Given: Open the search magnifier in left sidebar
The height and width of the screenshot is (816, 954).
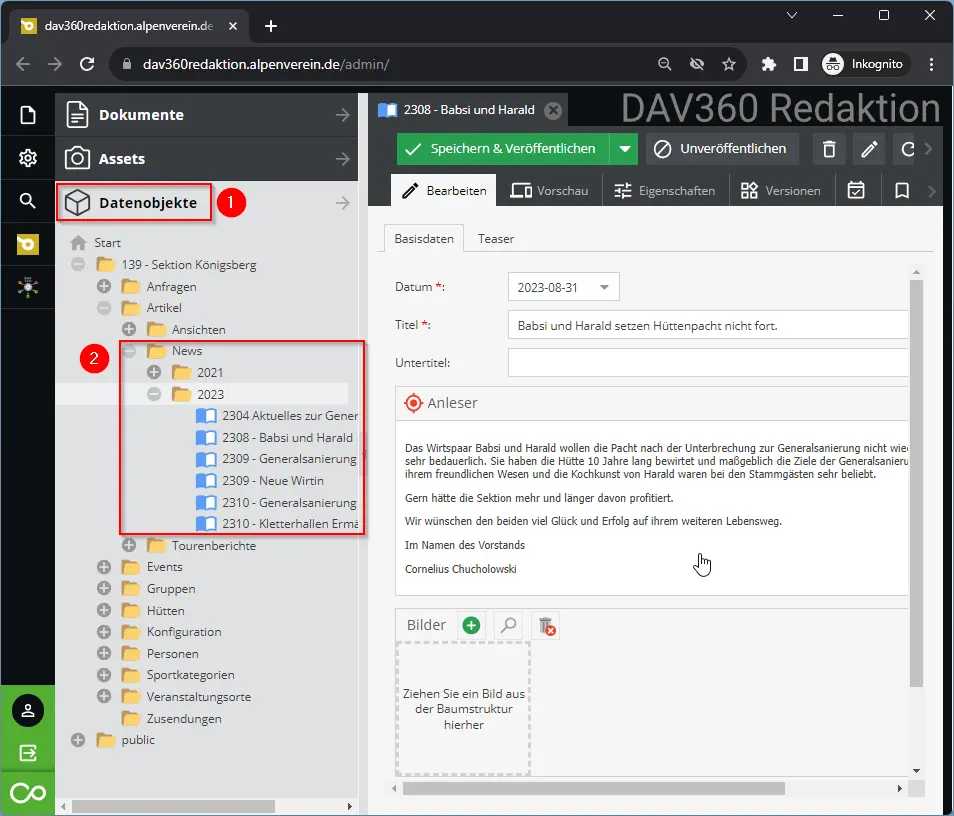Looking at the screenshot, I should click(x=28, y=201).
